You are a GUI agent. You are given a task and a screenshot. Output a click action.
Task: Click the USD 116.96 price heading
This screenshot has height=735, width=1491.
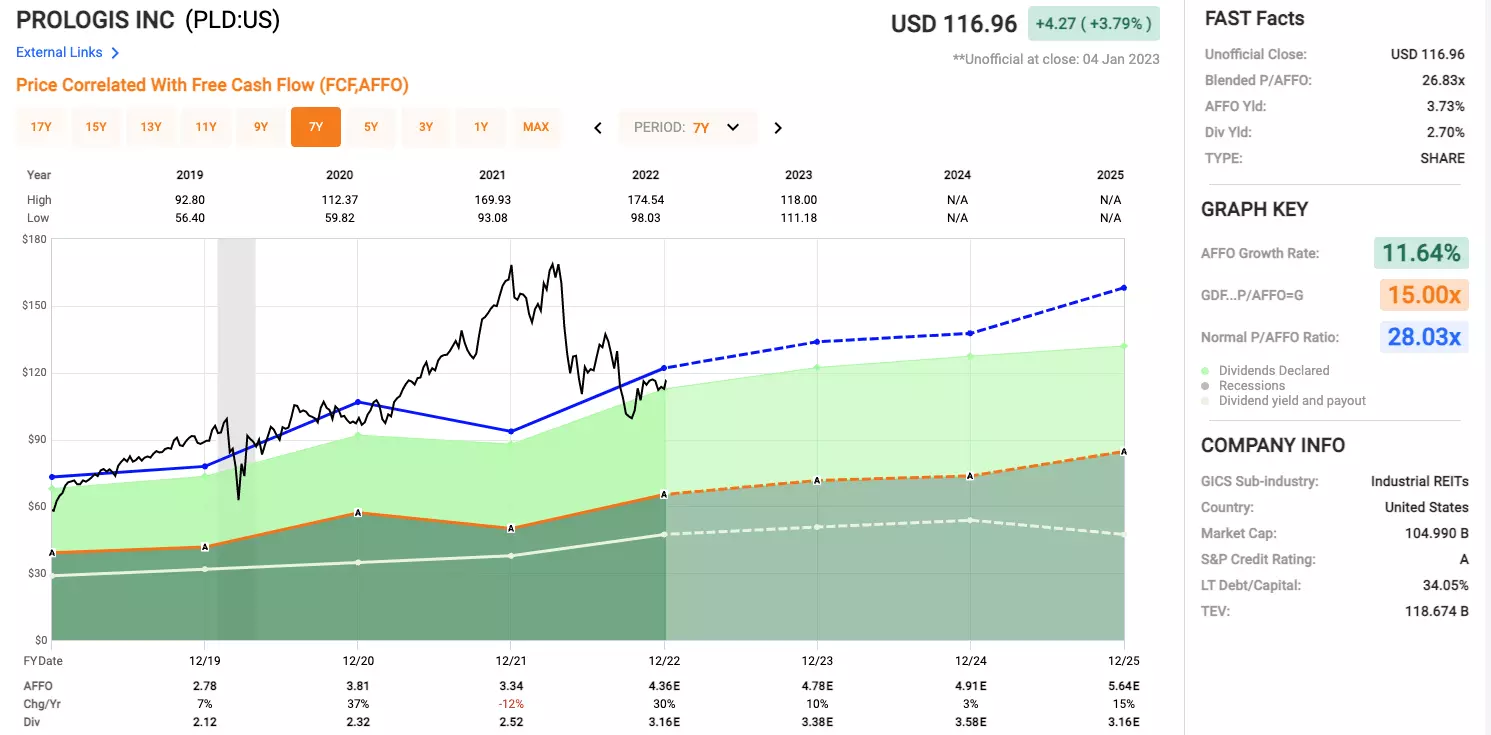coord(954,24)
